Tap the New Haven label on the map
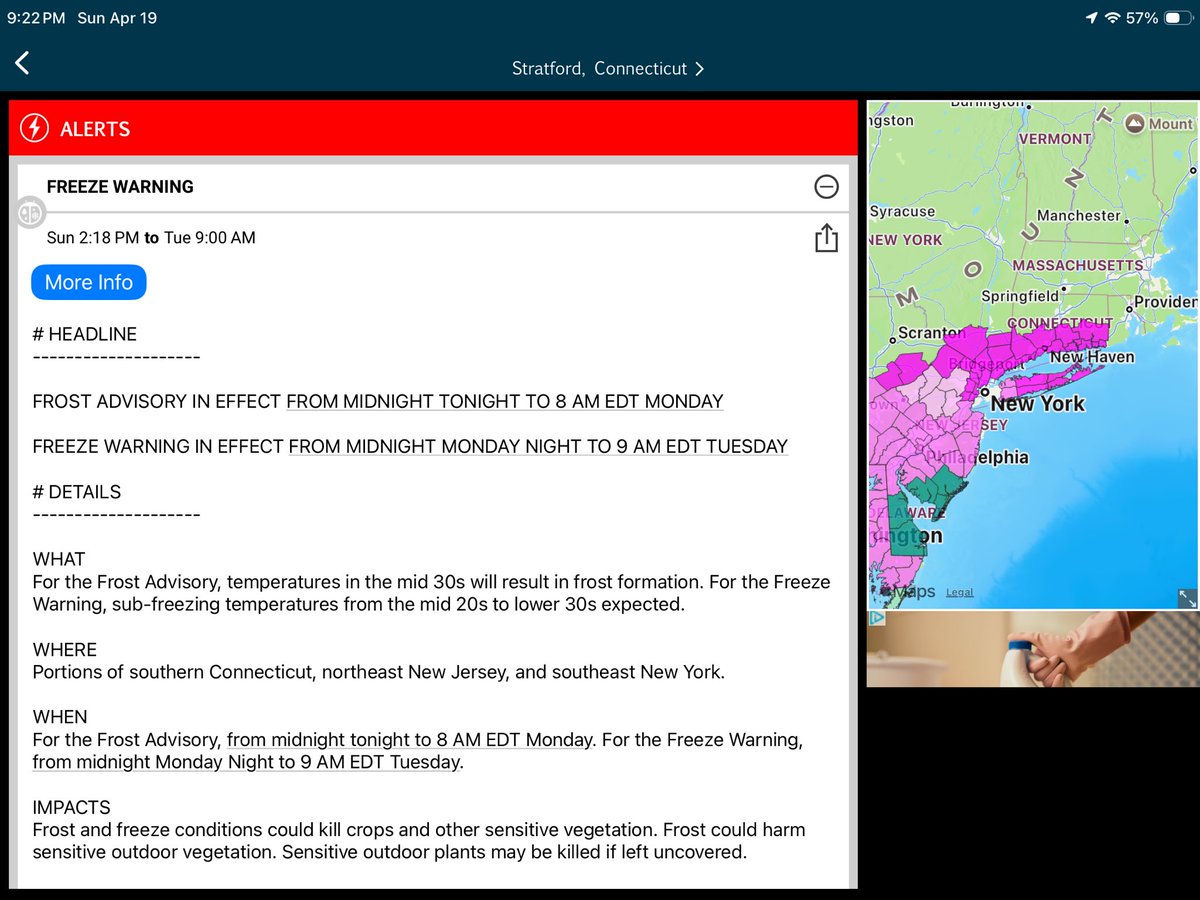 [x=1092, y=357]
